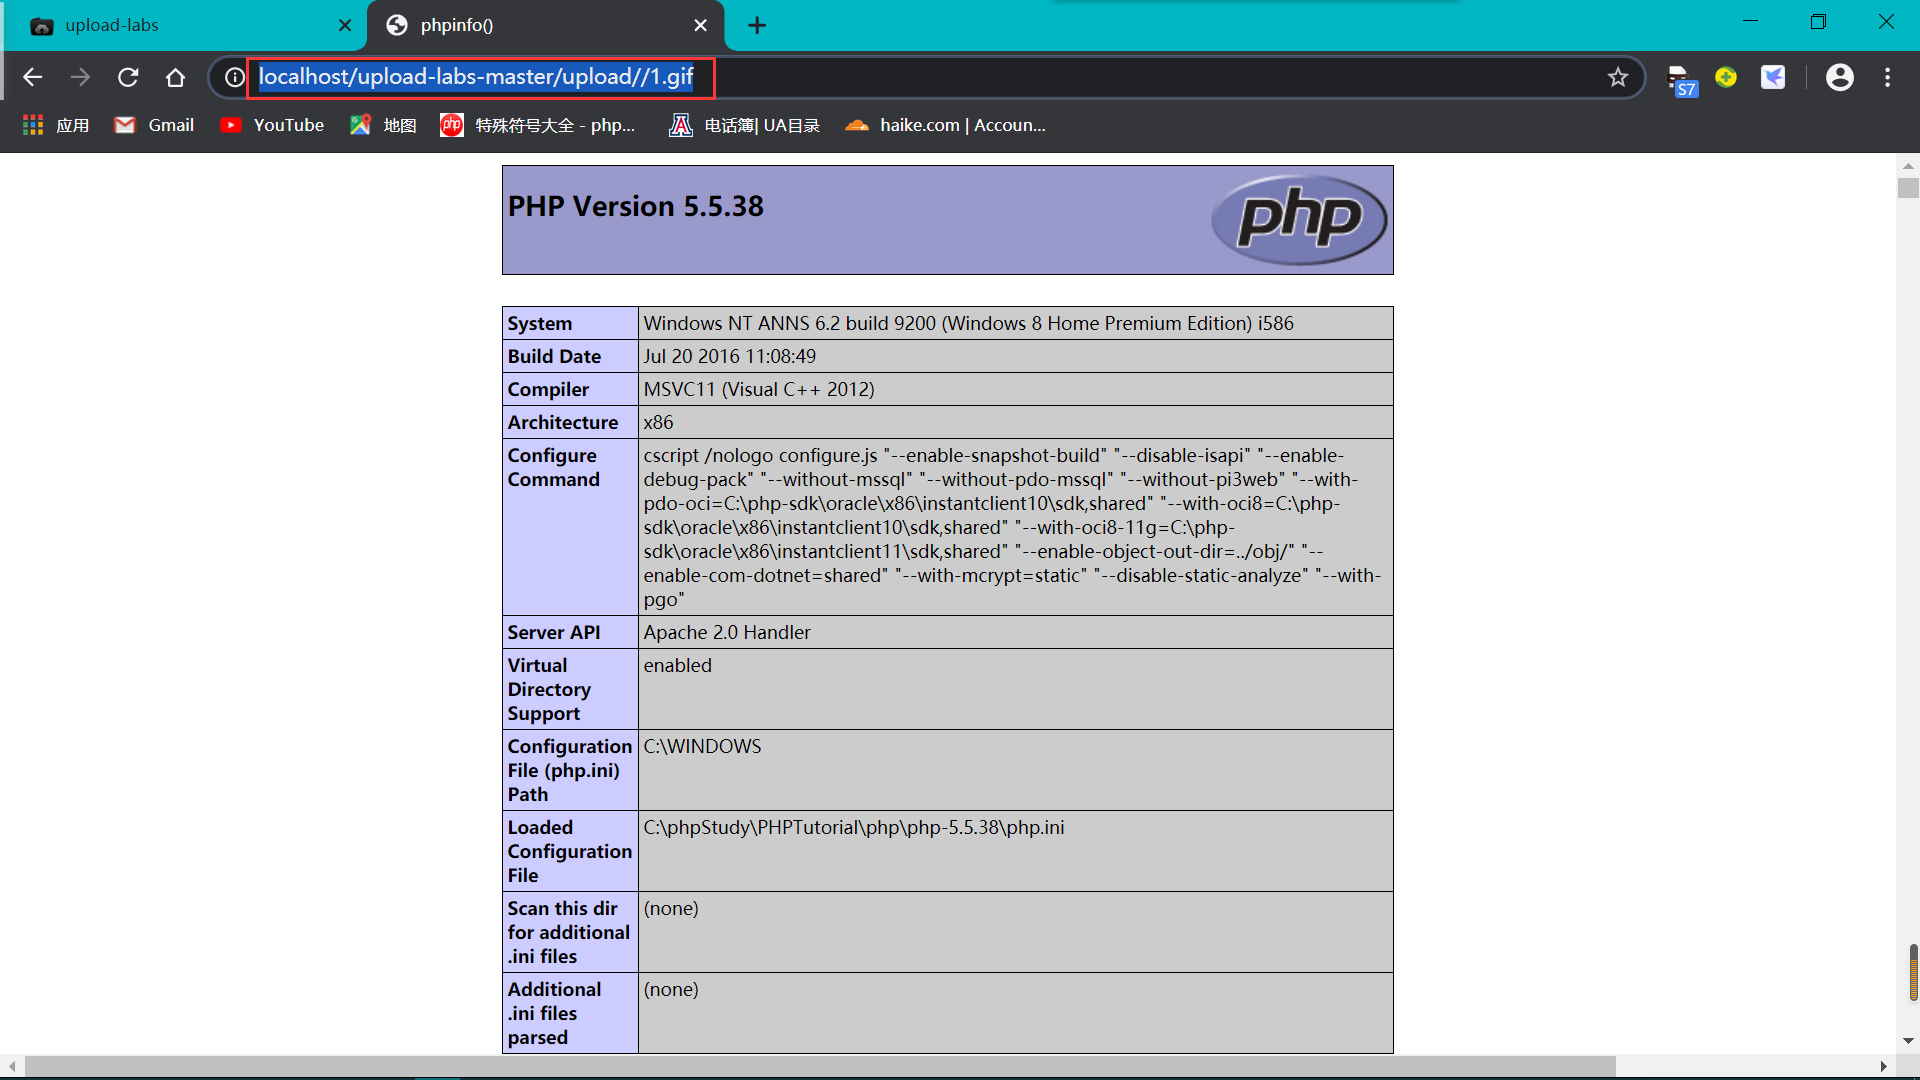Open the user profile avatar
Screen dimensions: 1920x1080
click(1839, 77)
